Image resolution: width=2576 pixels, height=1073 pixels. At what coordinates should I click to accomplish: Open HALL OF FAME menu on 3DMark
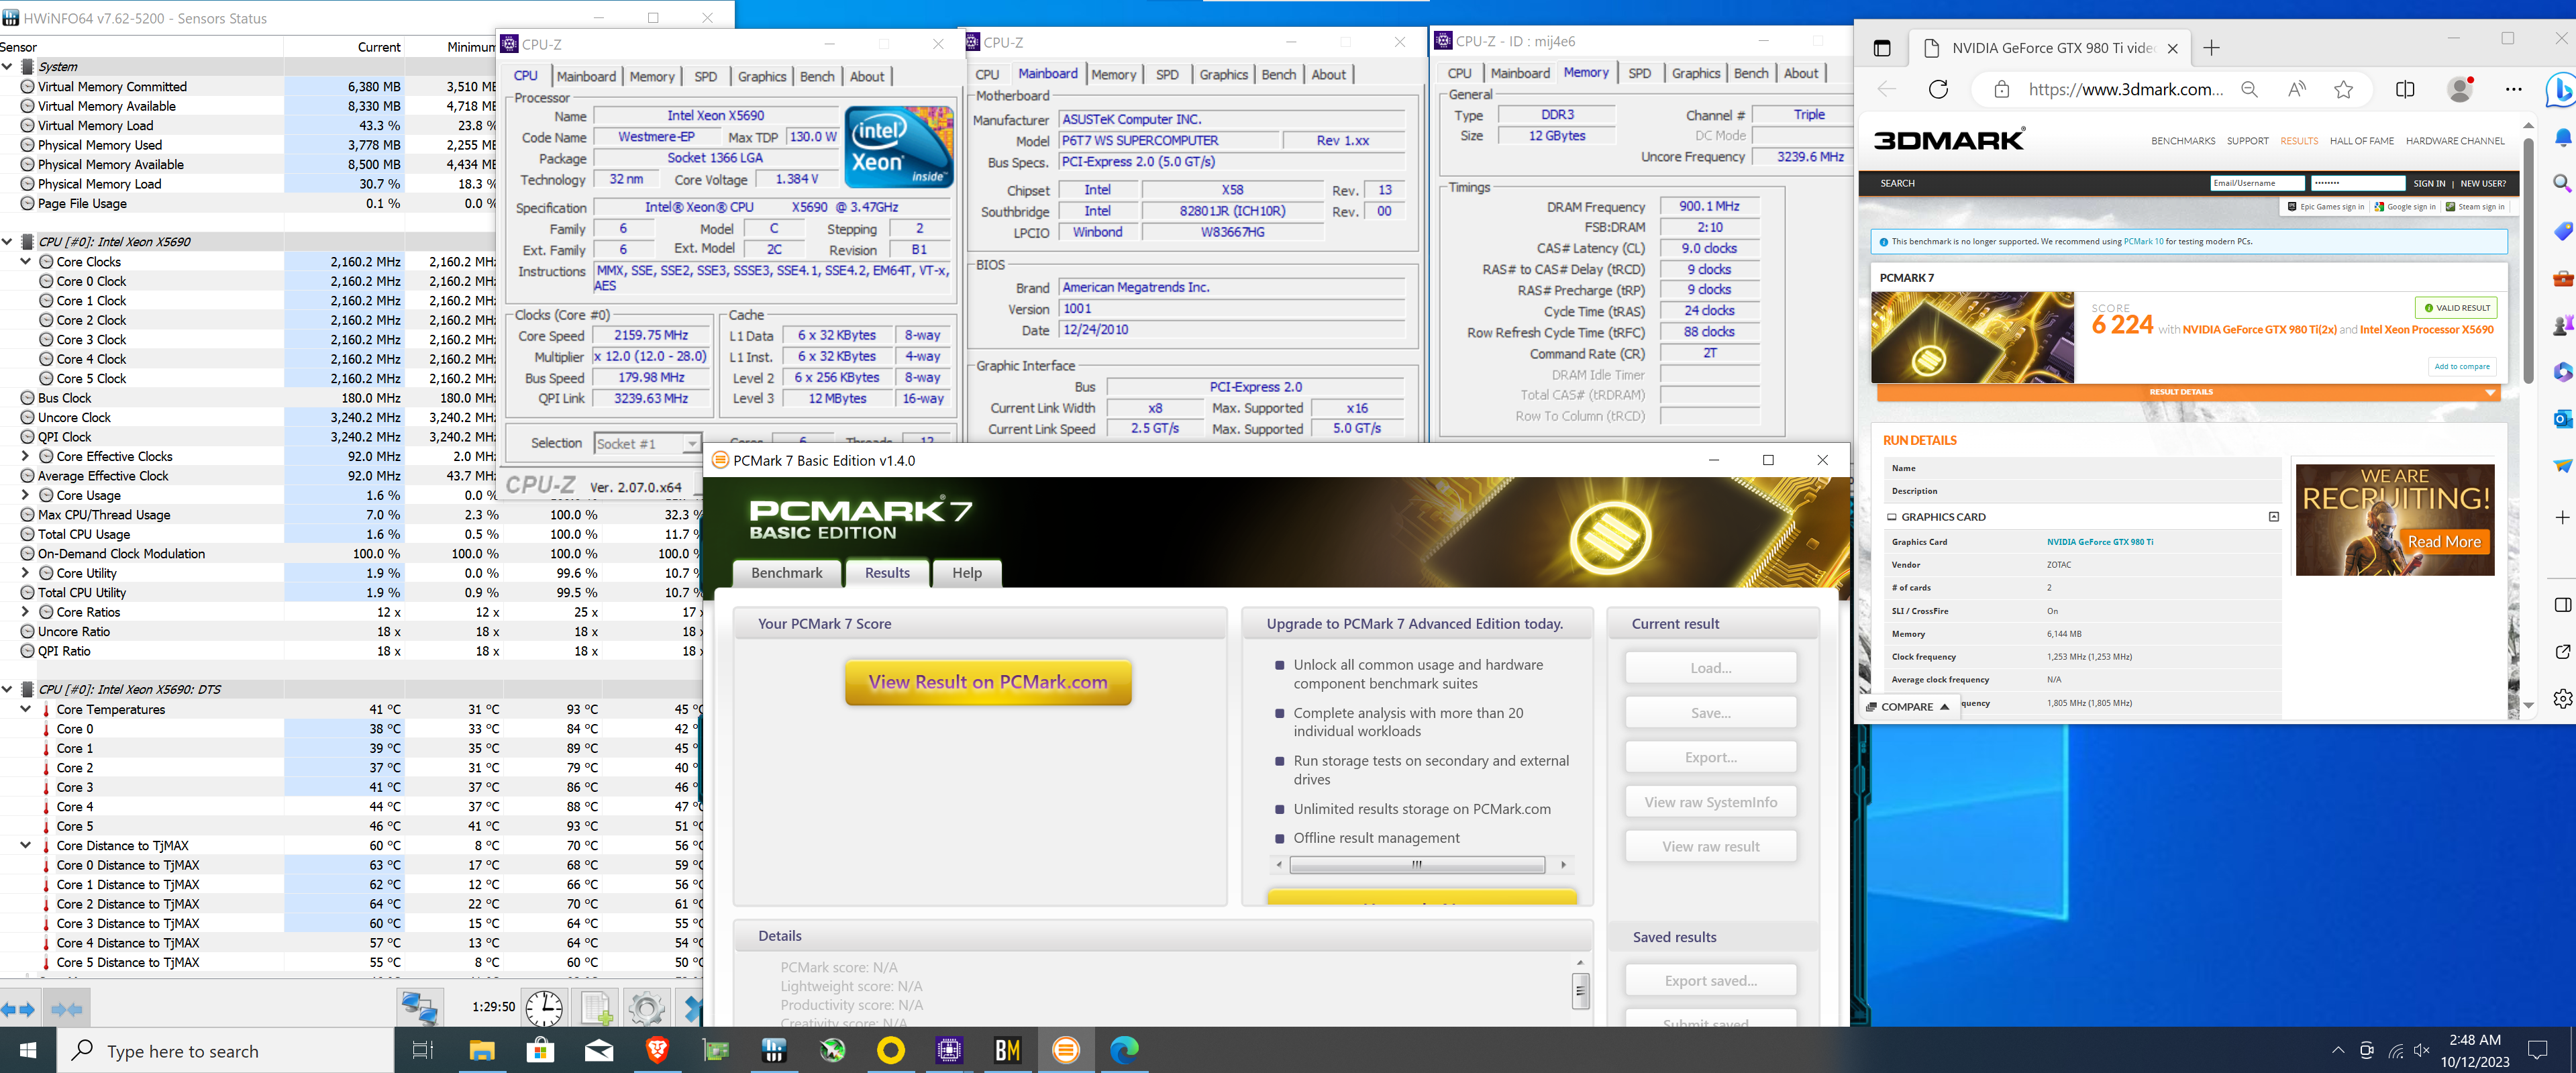(2361, 141)
